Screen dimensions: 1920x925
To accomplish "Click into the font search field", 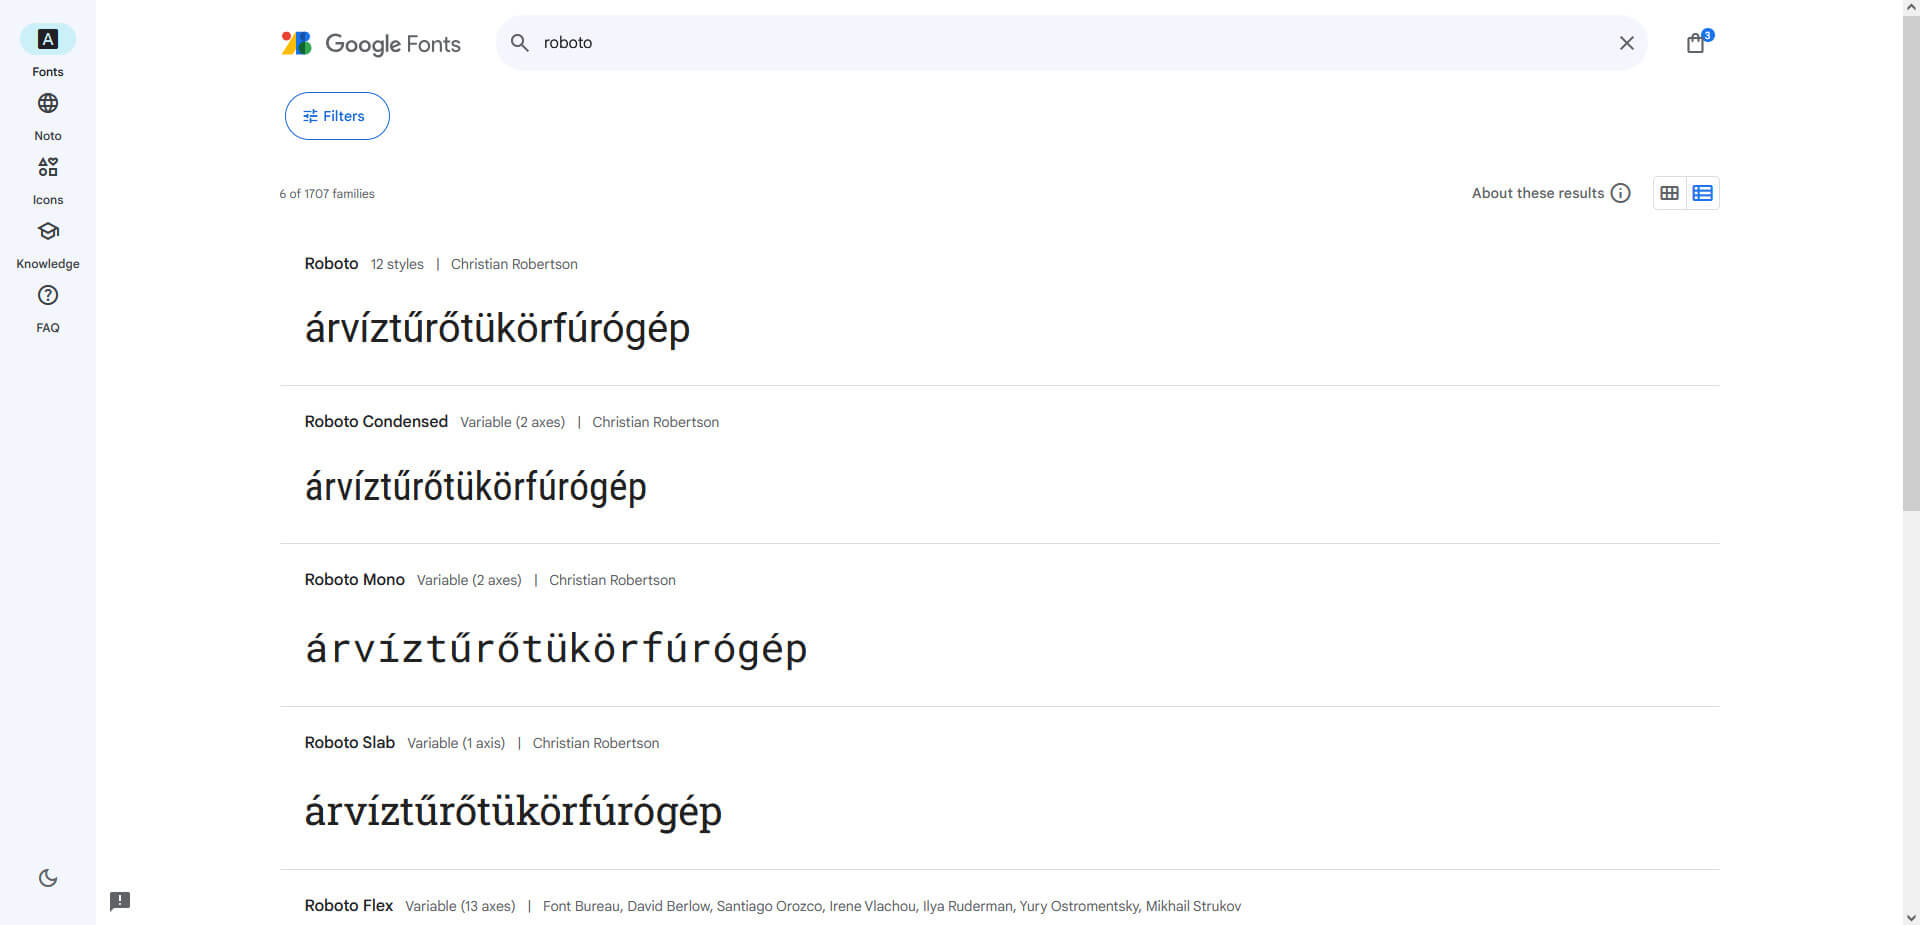I will point(1000,43).
